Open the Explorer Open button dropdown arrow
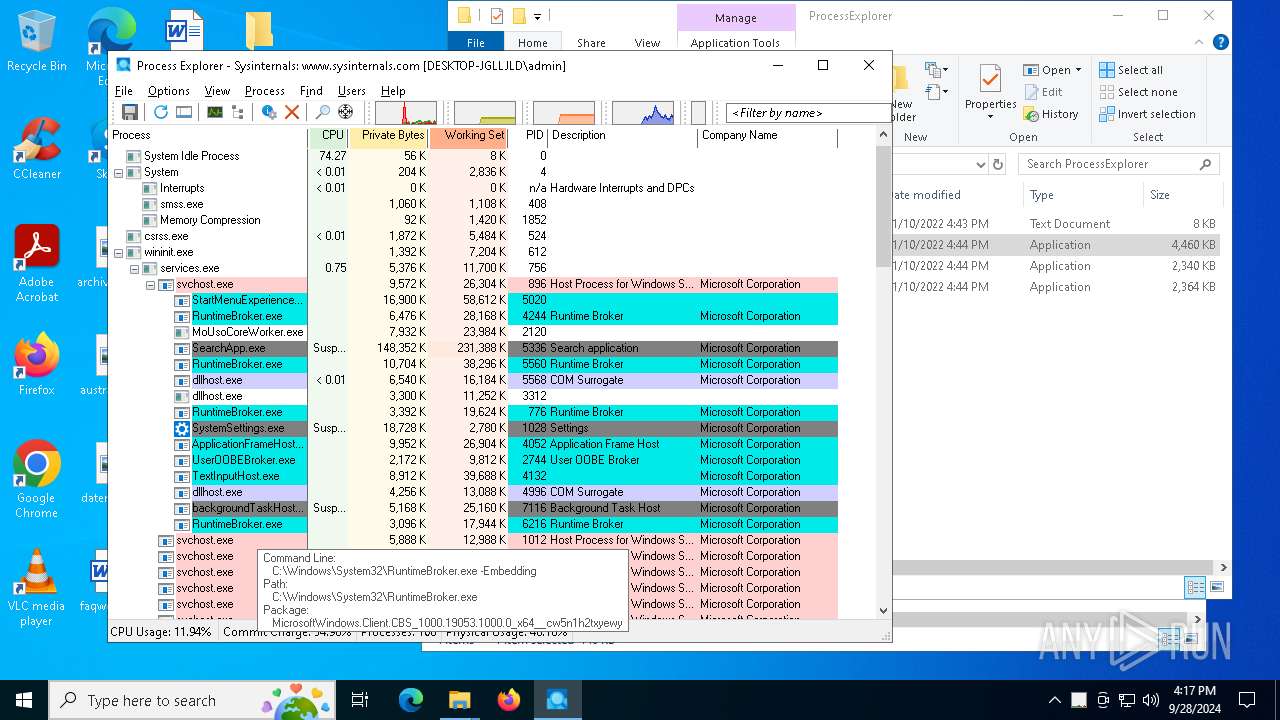 [x=1078, y=70]
